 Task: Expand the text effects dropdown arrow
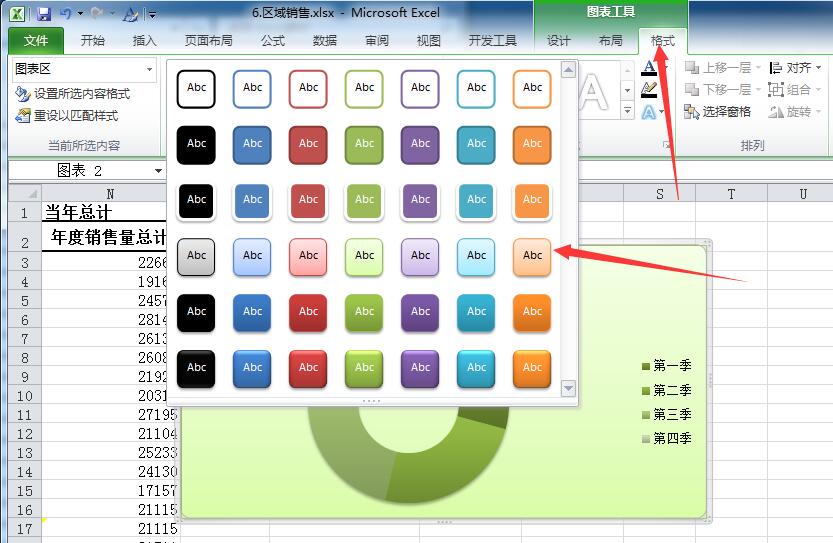[x=663, y=112]
